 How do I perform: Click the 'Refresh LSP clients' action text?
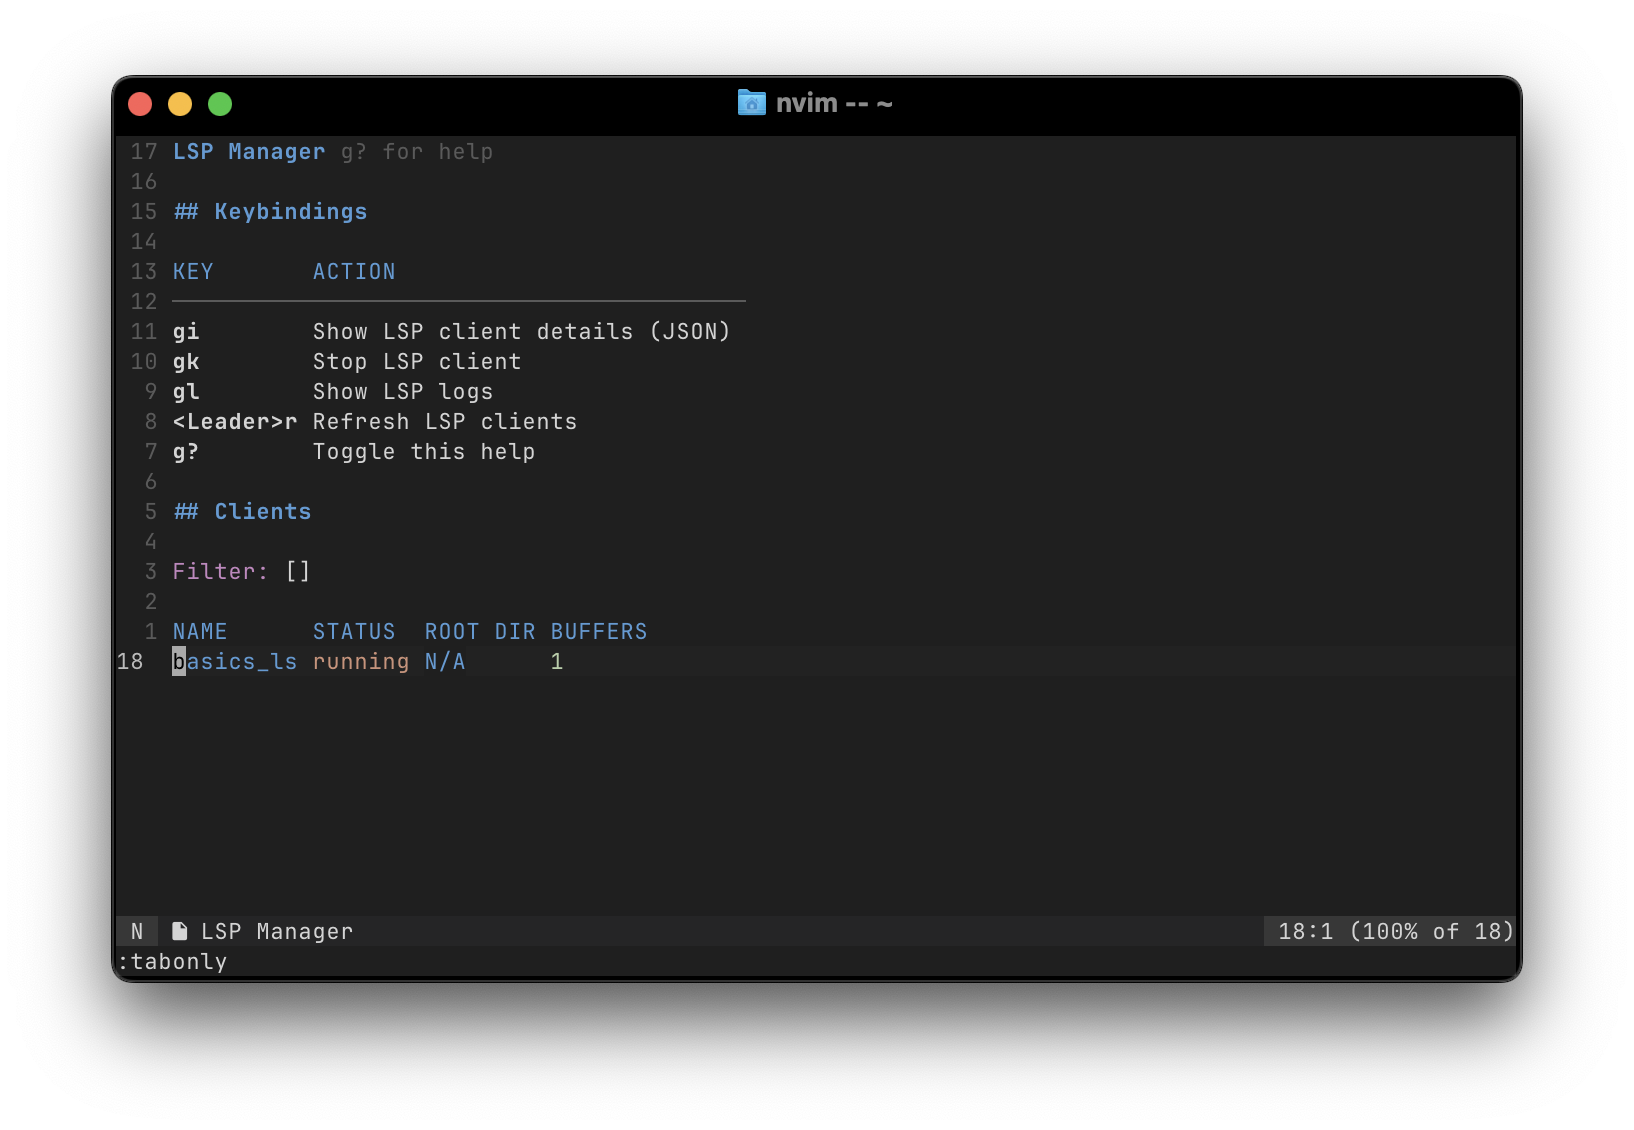445,421
